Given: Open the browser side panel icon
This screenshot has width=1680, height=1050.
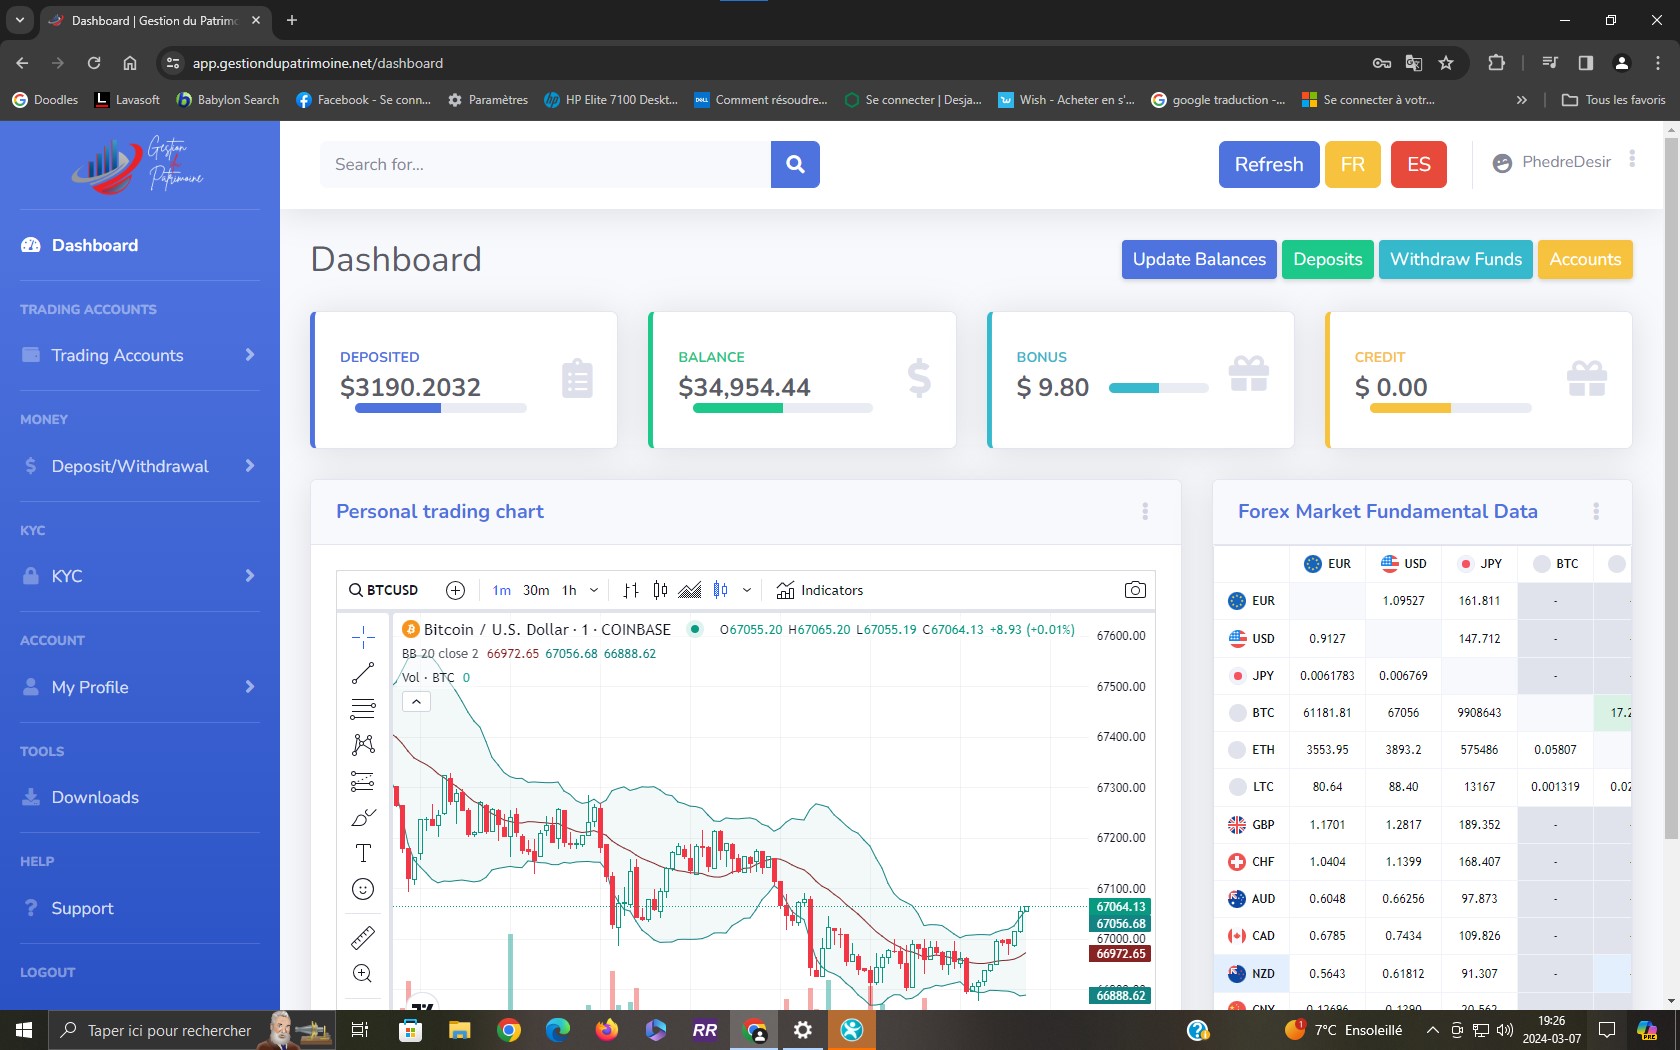Looking at the screenshot, I should (1585, 63).
